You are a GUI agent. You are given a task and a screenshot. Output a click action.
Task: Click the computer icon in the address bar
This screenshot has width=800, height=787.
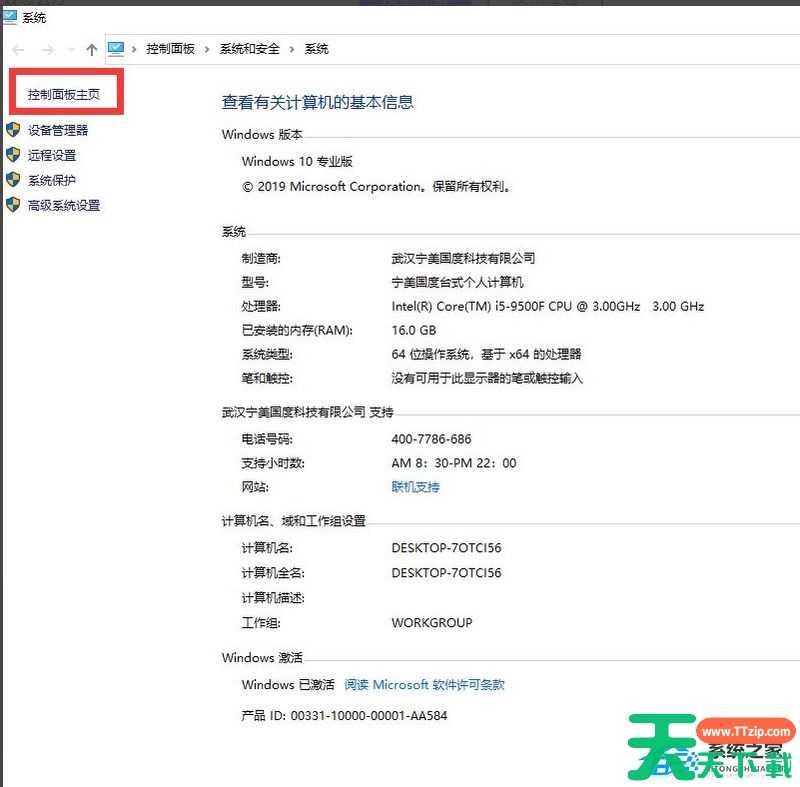pyautogui.click(x=117, y=48)
